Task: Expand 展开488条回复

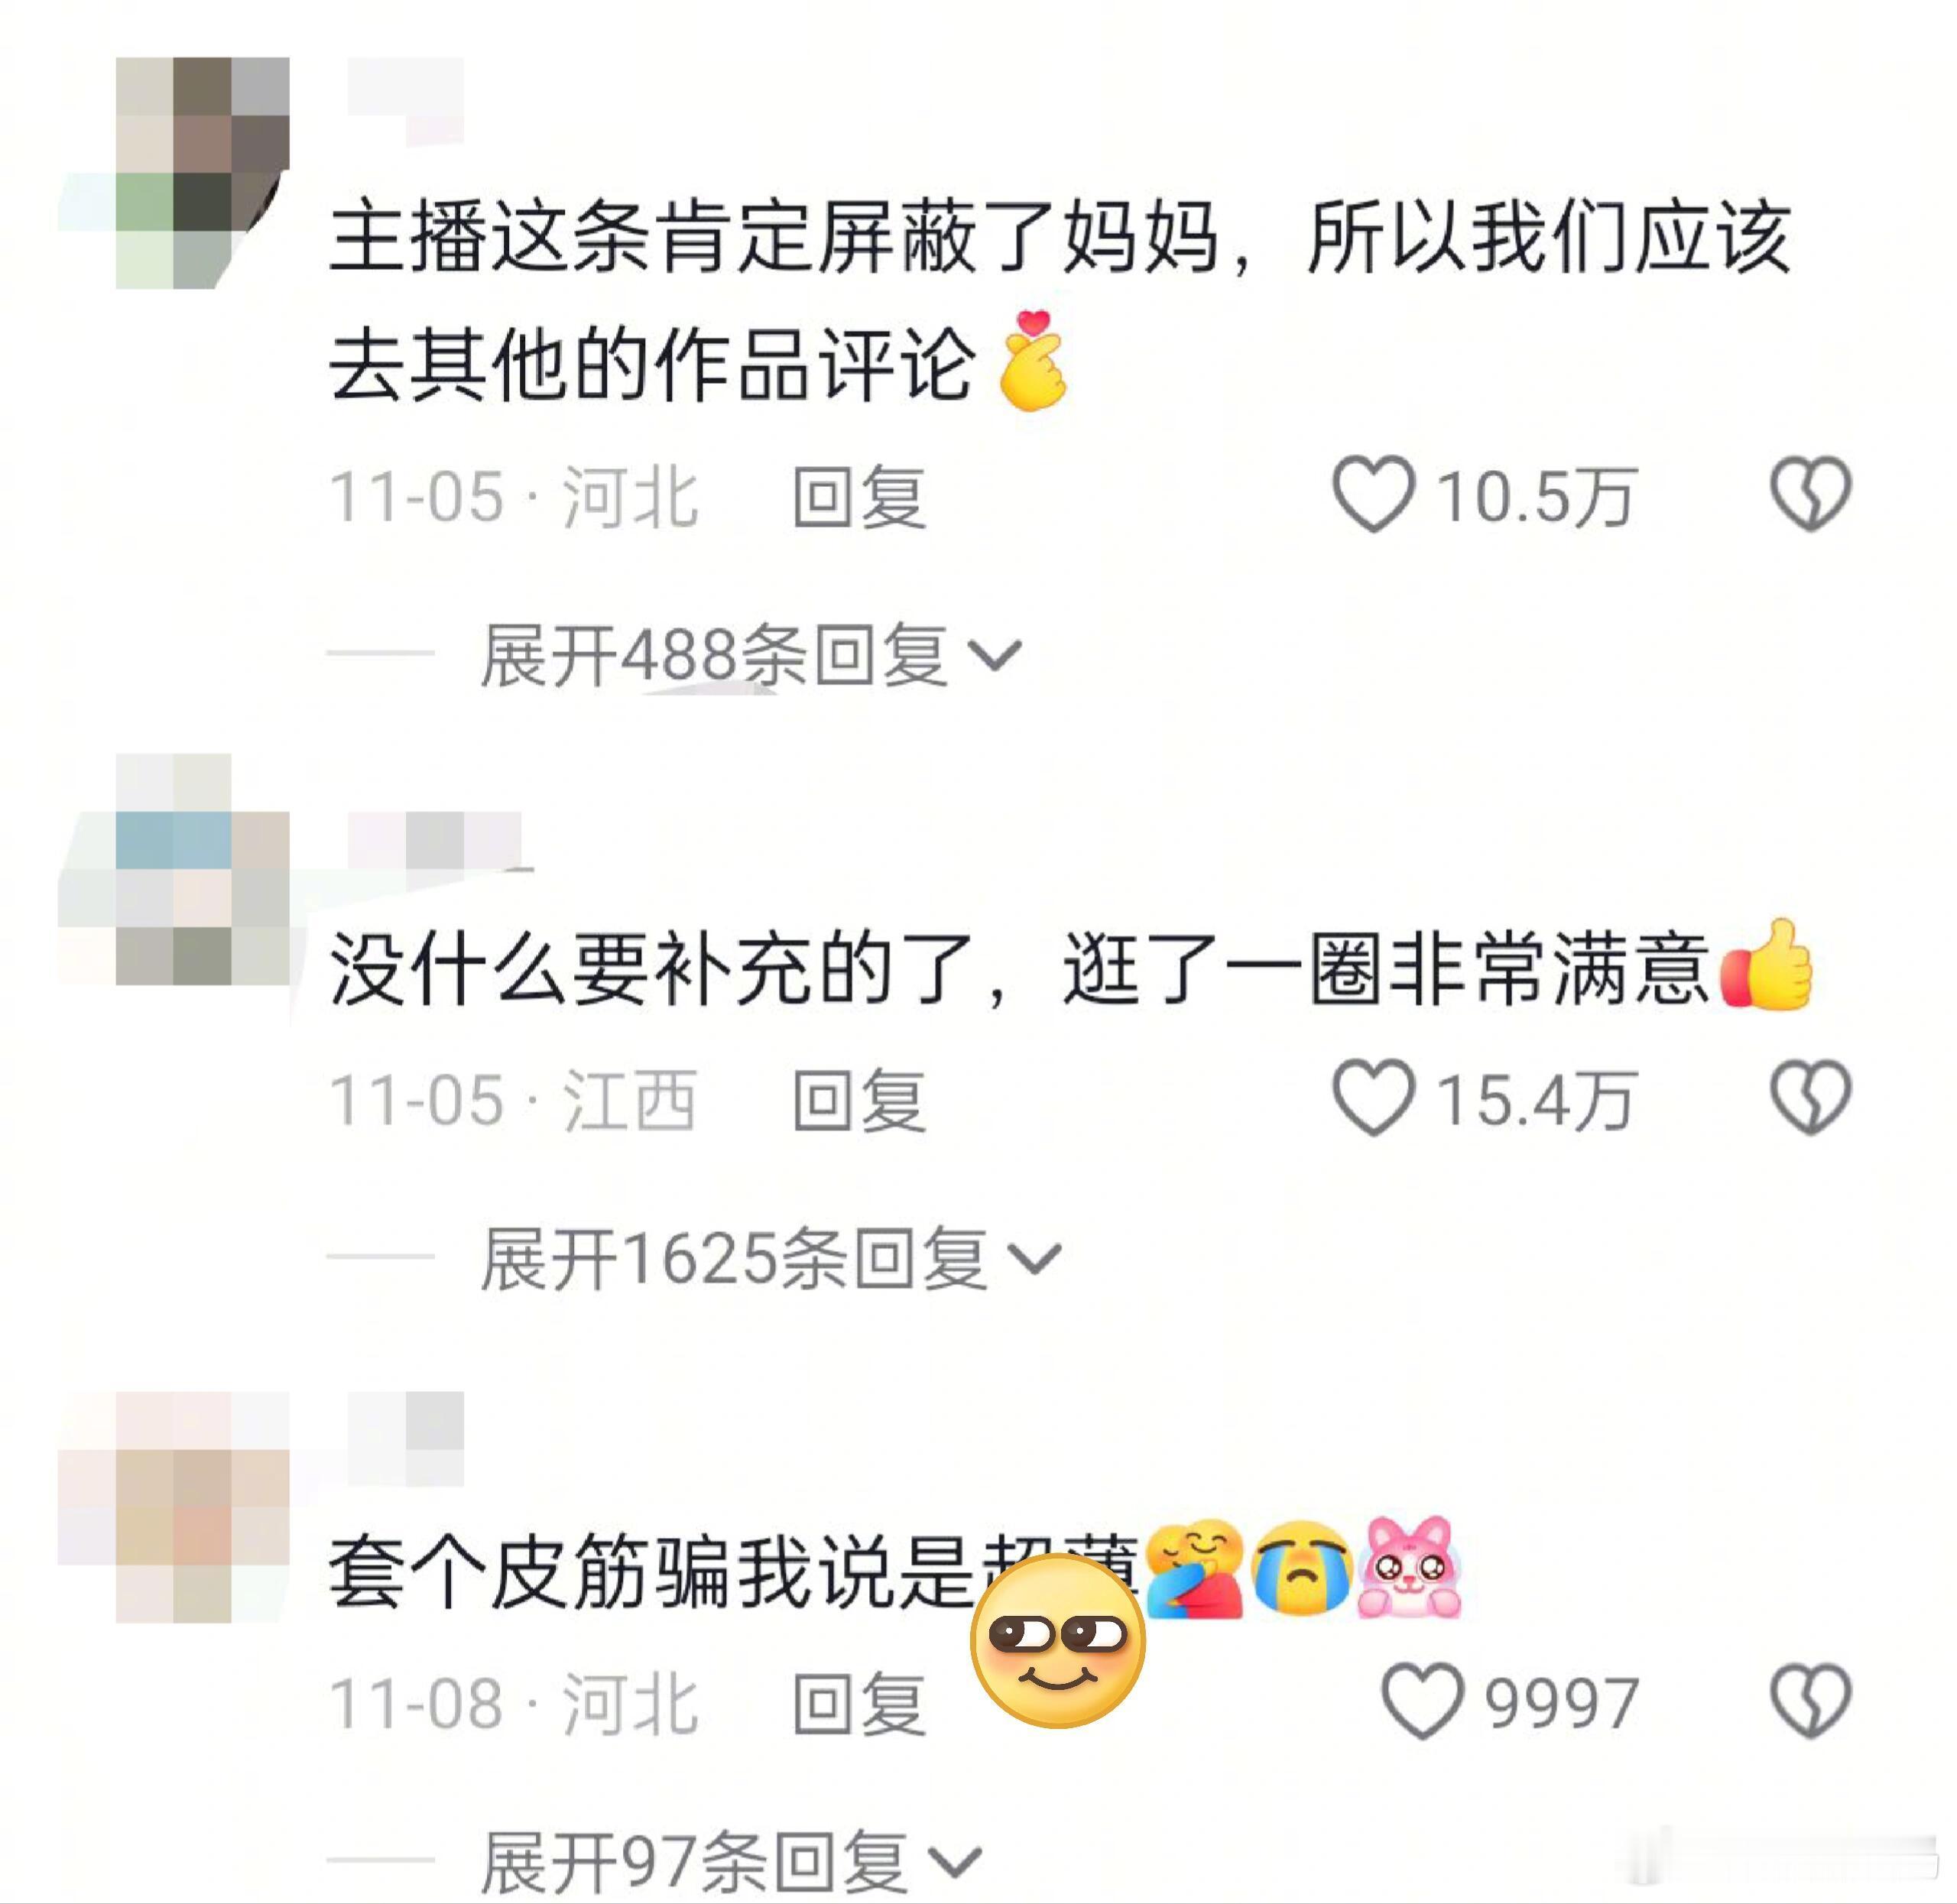Action: [751, 655]
